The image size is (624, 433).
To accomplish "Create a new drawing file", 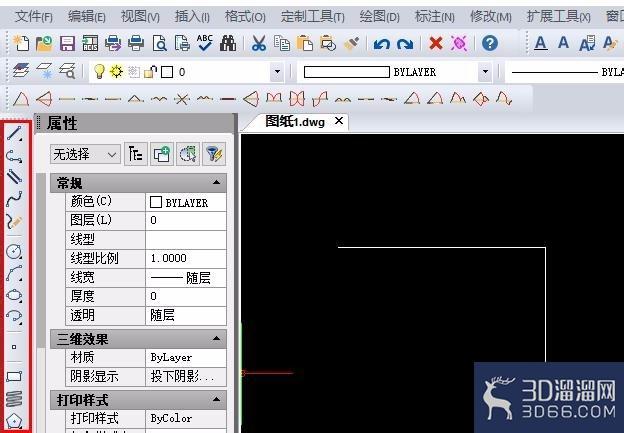I will (21, 43).
